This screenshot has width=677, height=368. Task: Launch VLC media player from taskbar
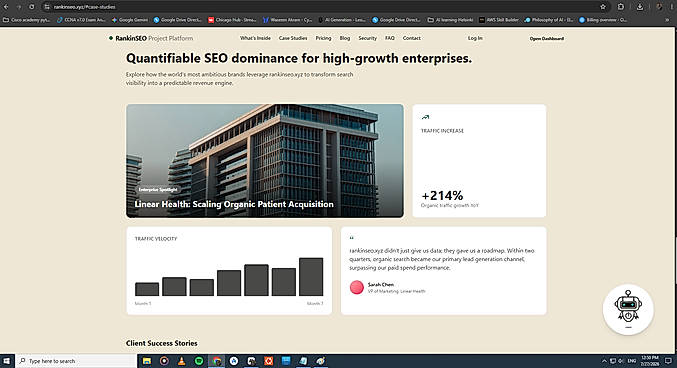click(x=181, y=361)
